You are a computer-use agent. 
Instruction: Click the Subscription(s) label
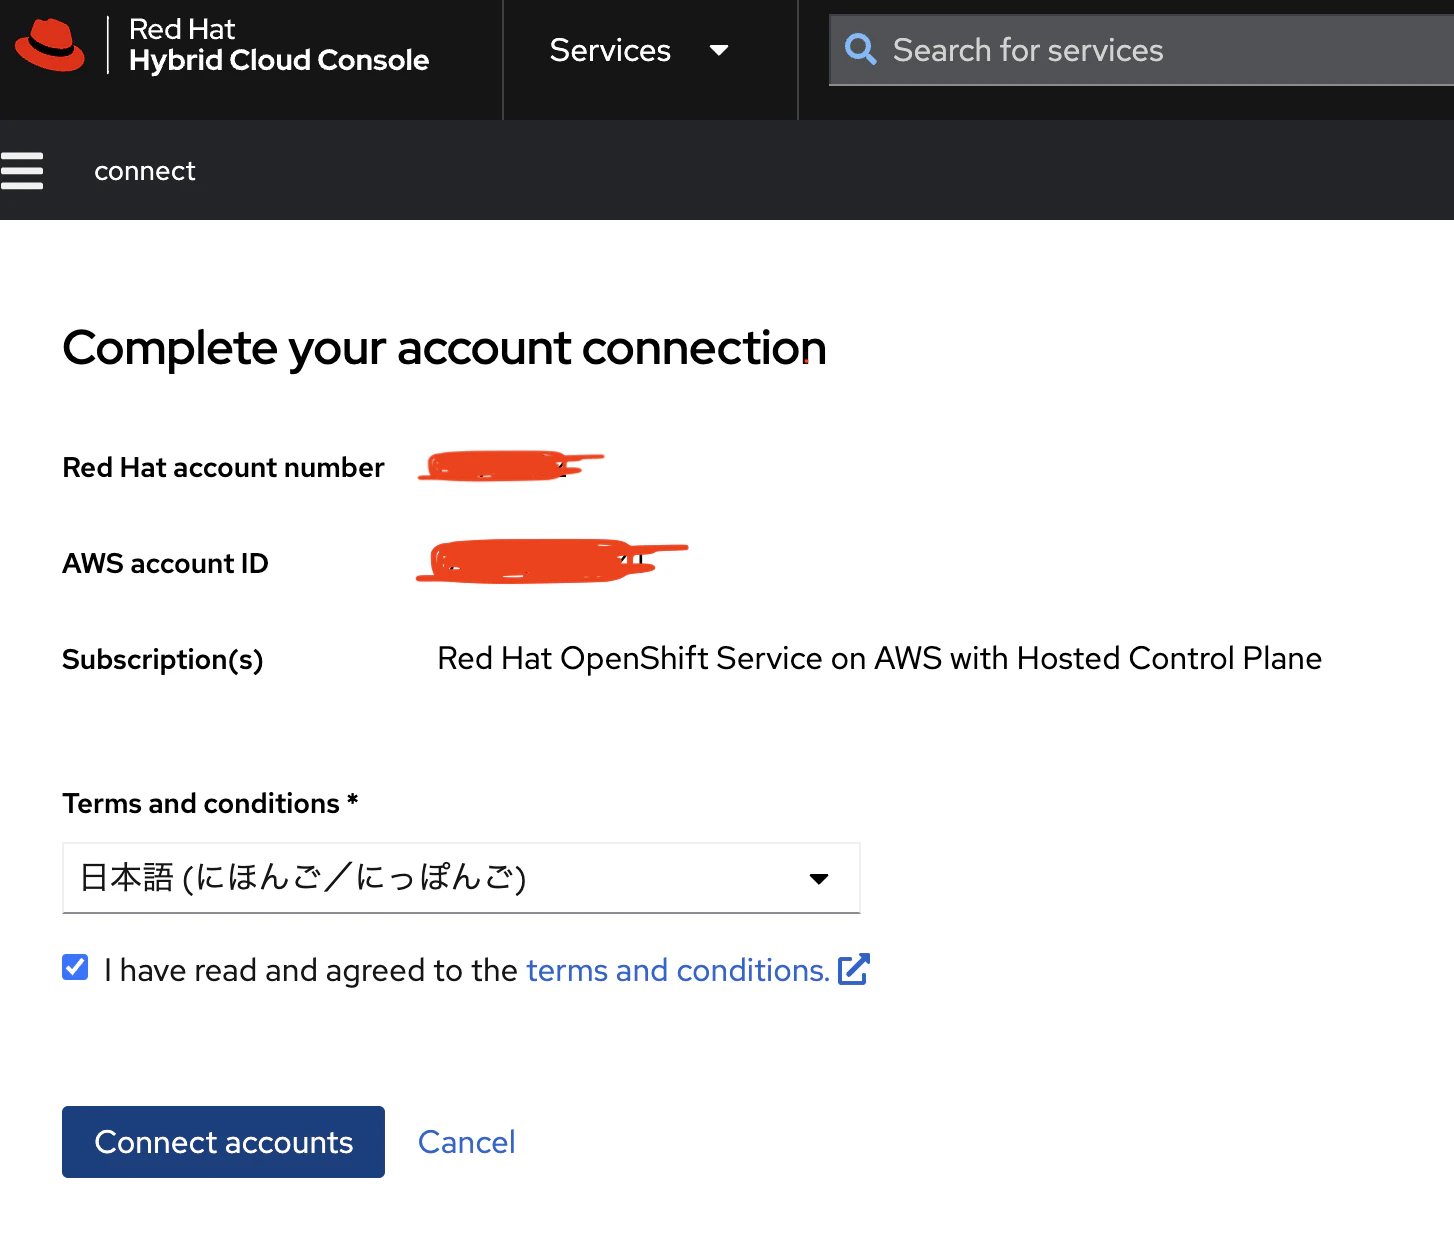[x=163, y=660]
